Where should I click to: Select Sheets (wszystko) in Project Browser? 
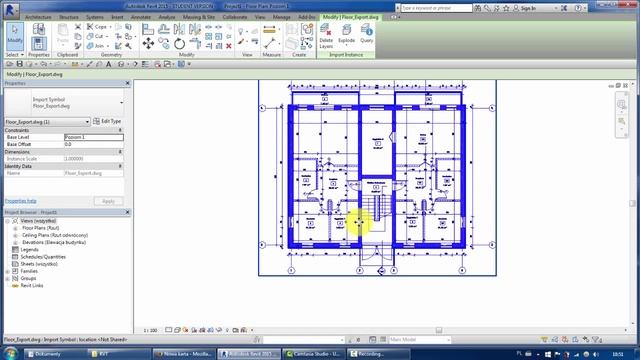point(39,264)
